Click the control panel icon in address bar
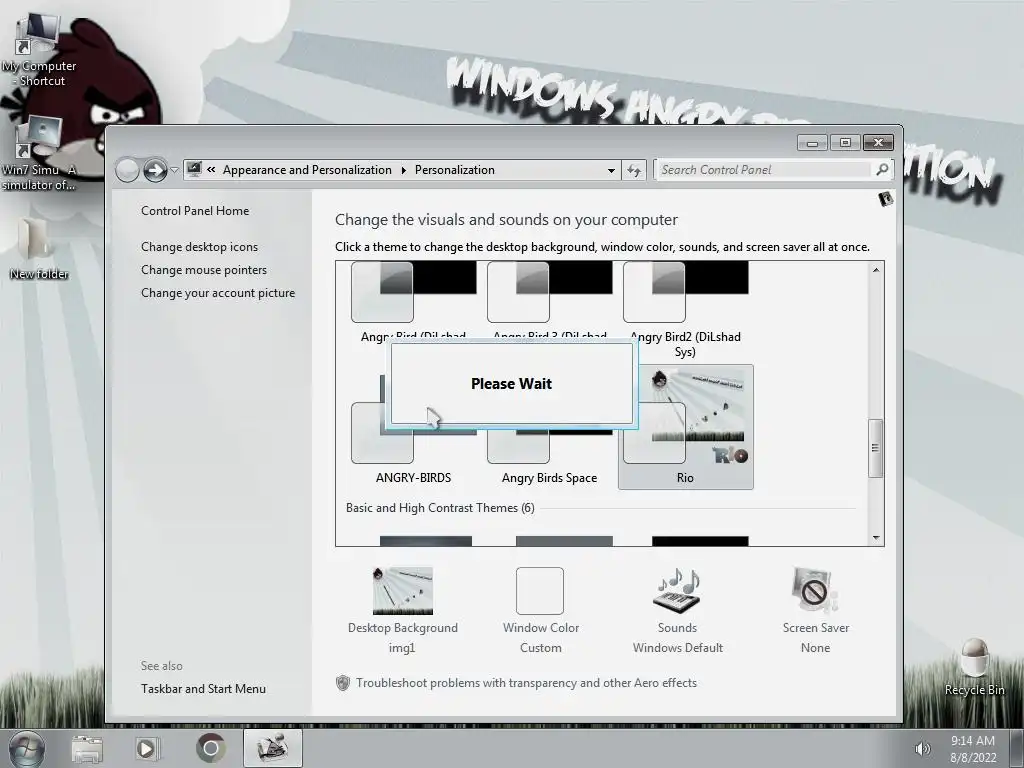The width and height of the screenshot is (1024, 768). 194,170
